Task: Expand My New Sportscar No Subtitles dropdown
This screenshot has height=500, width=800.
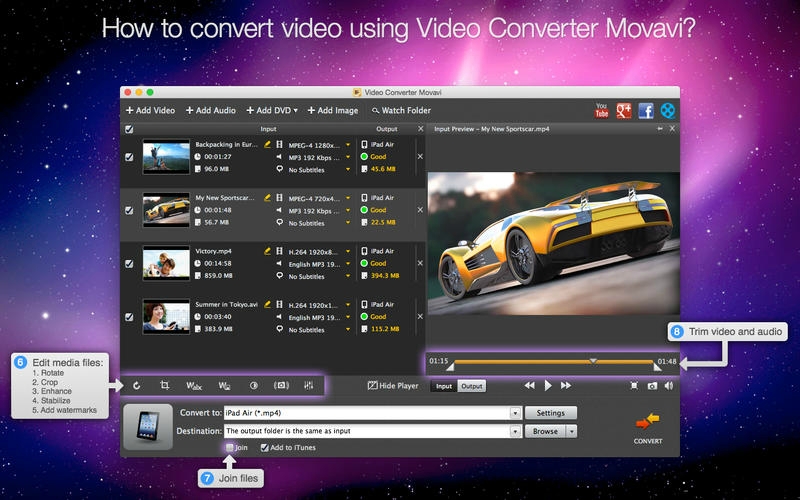Action: pyautogui.click(x=348, y=222)
